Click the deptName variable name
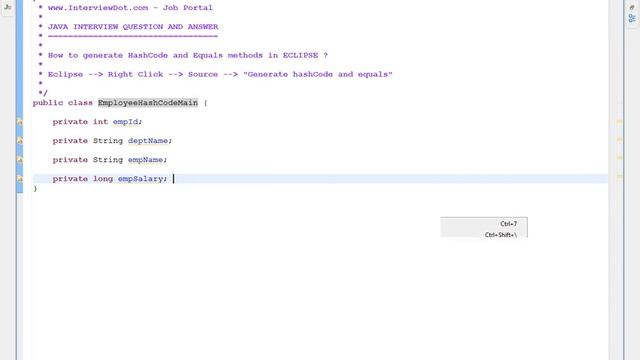The image size is (640, 360). [x=148, y=141]
